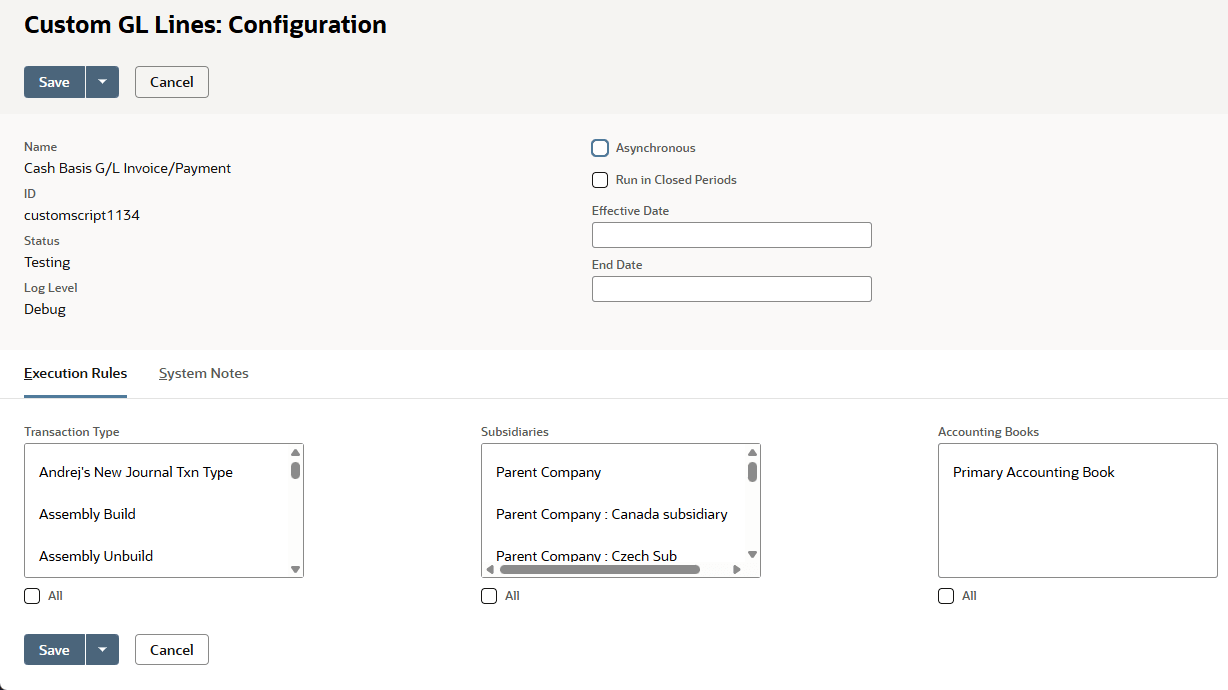Click Transaction Type vertical scrollbar thumb
This screenshot has width=1228, height=690.
295,470
